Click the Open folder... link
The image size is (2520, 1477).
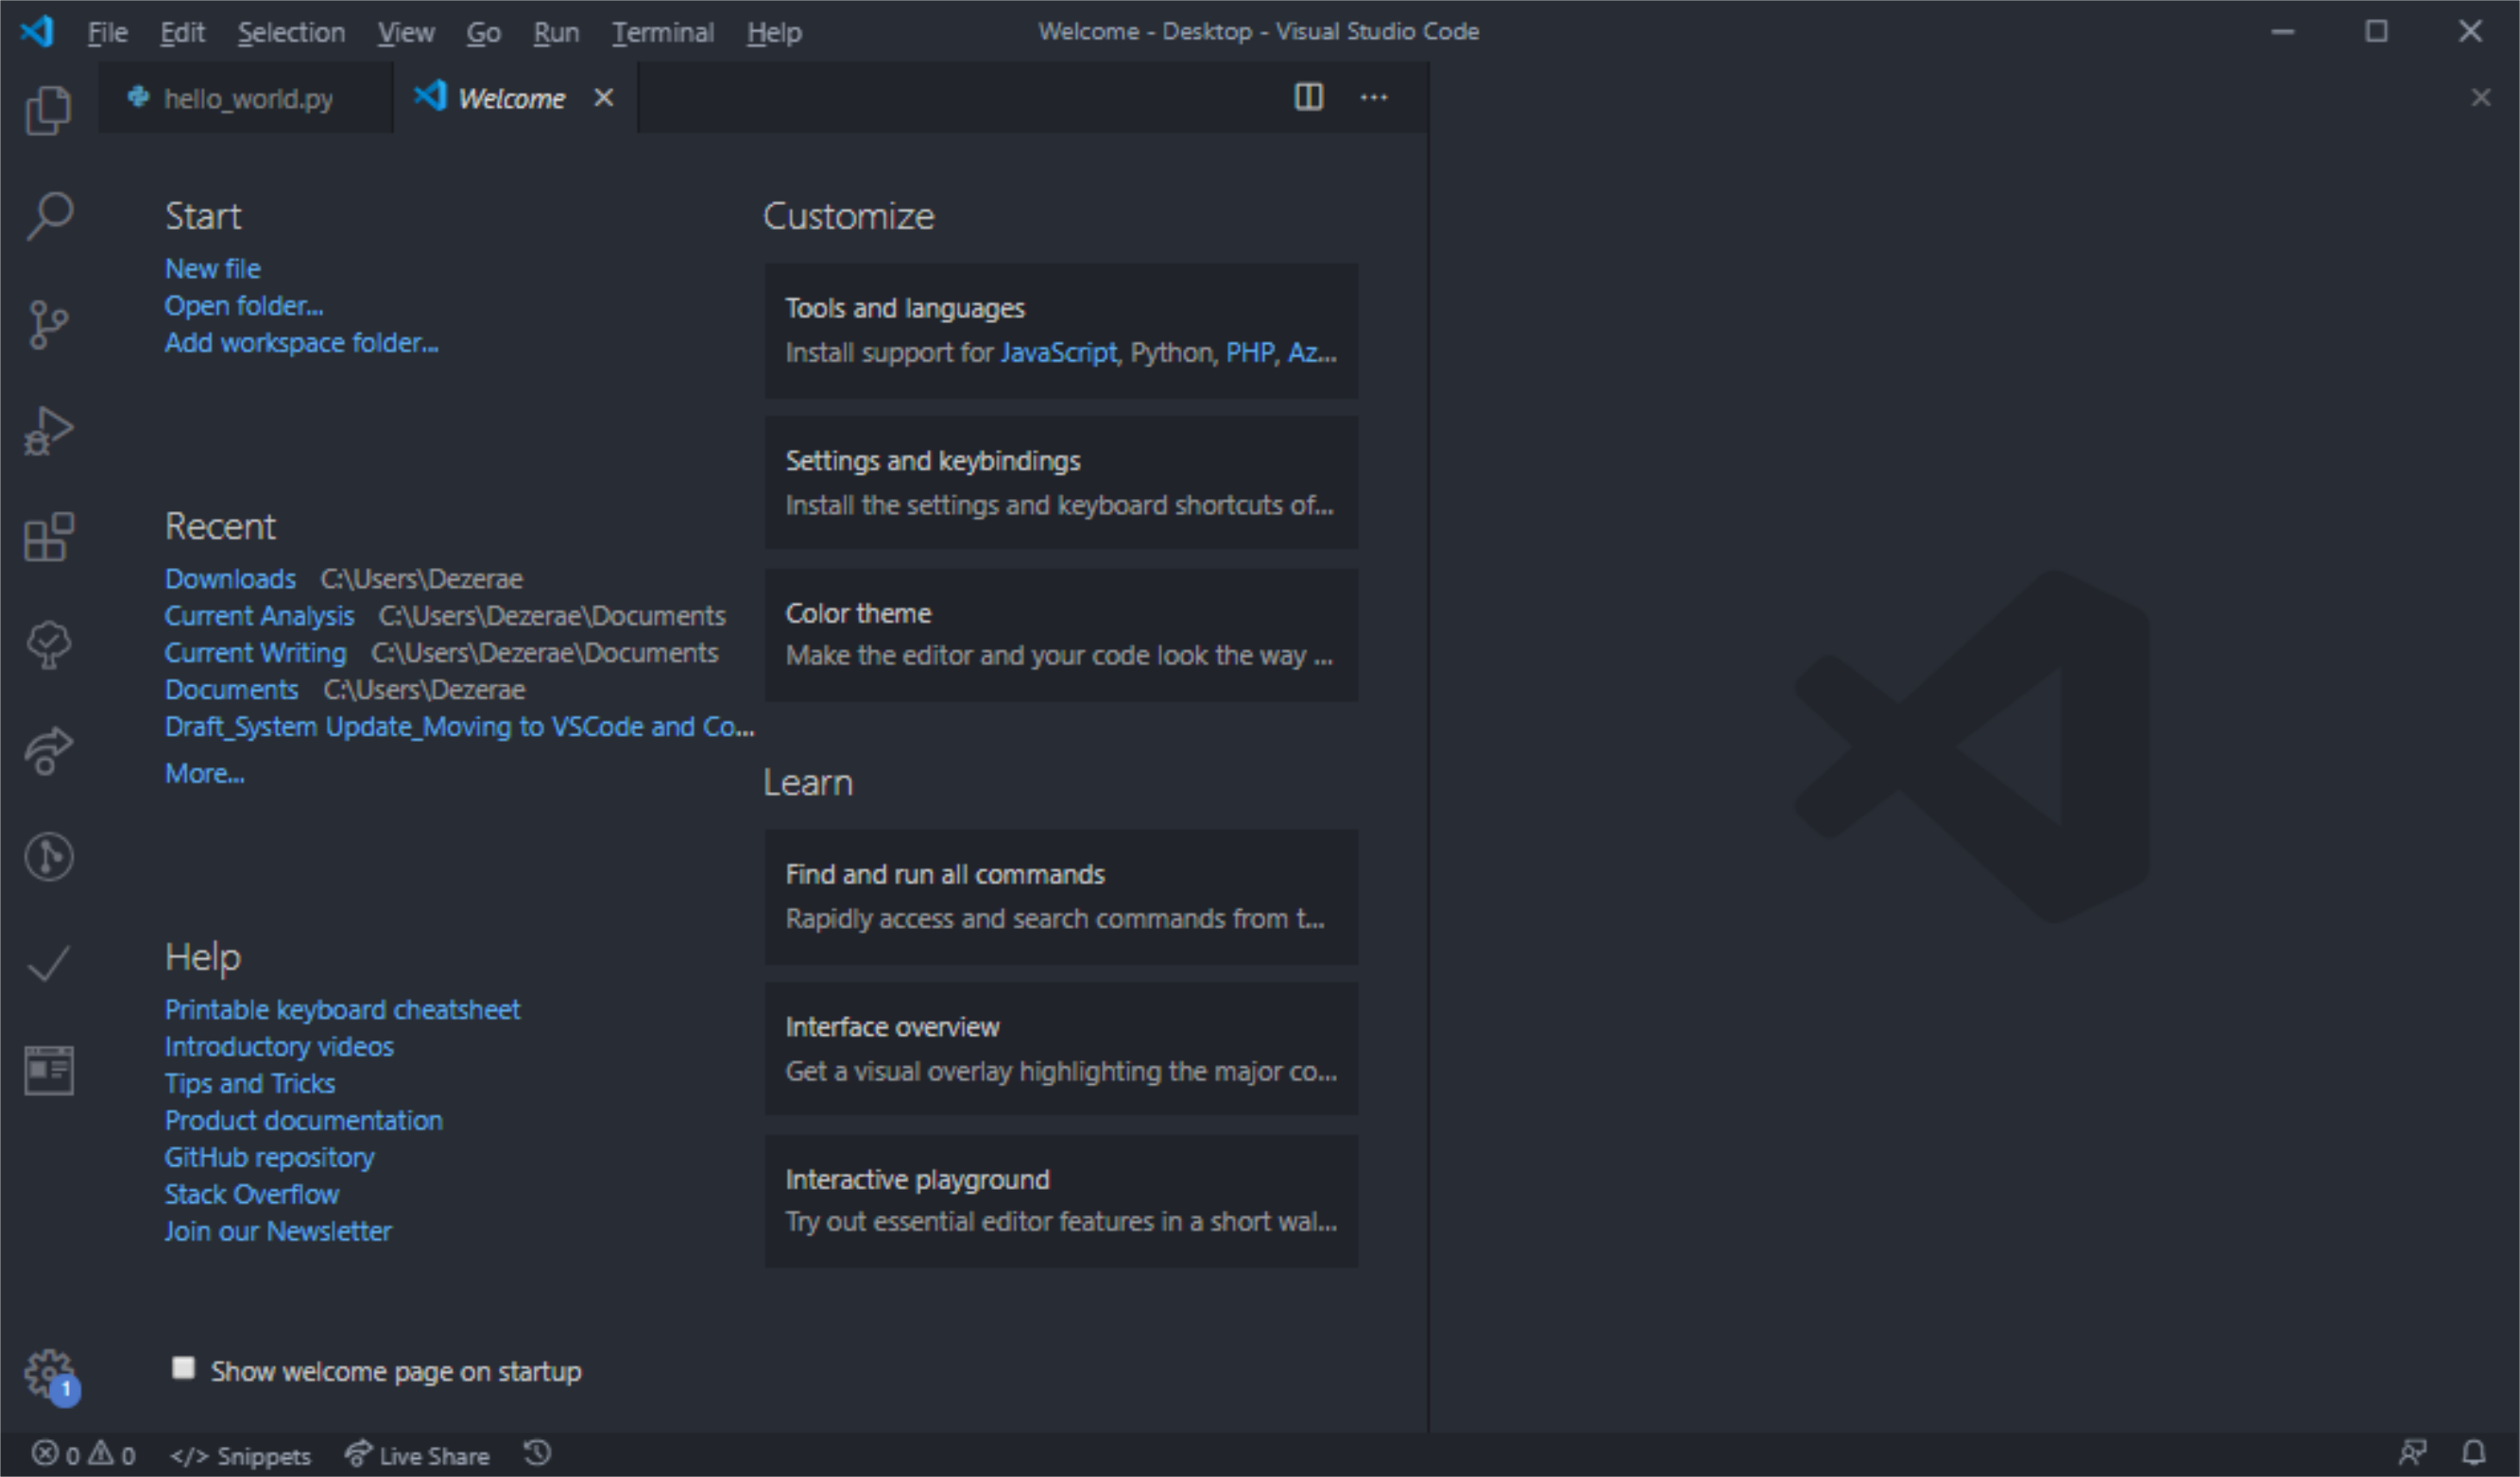(x=244, y=306)
